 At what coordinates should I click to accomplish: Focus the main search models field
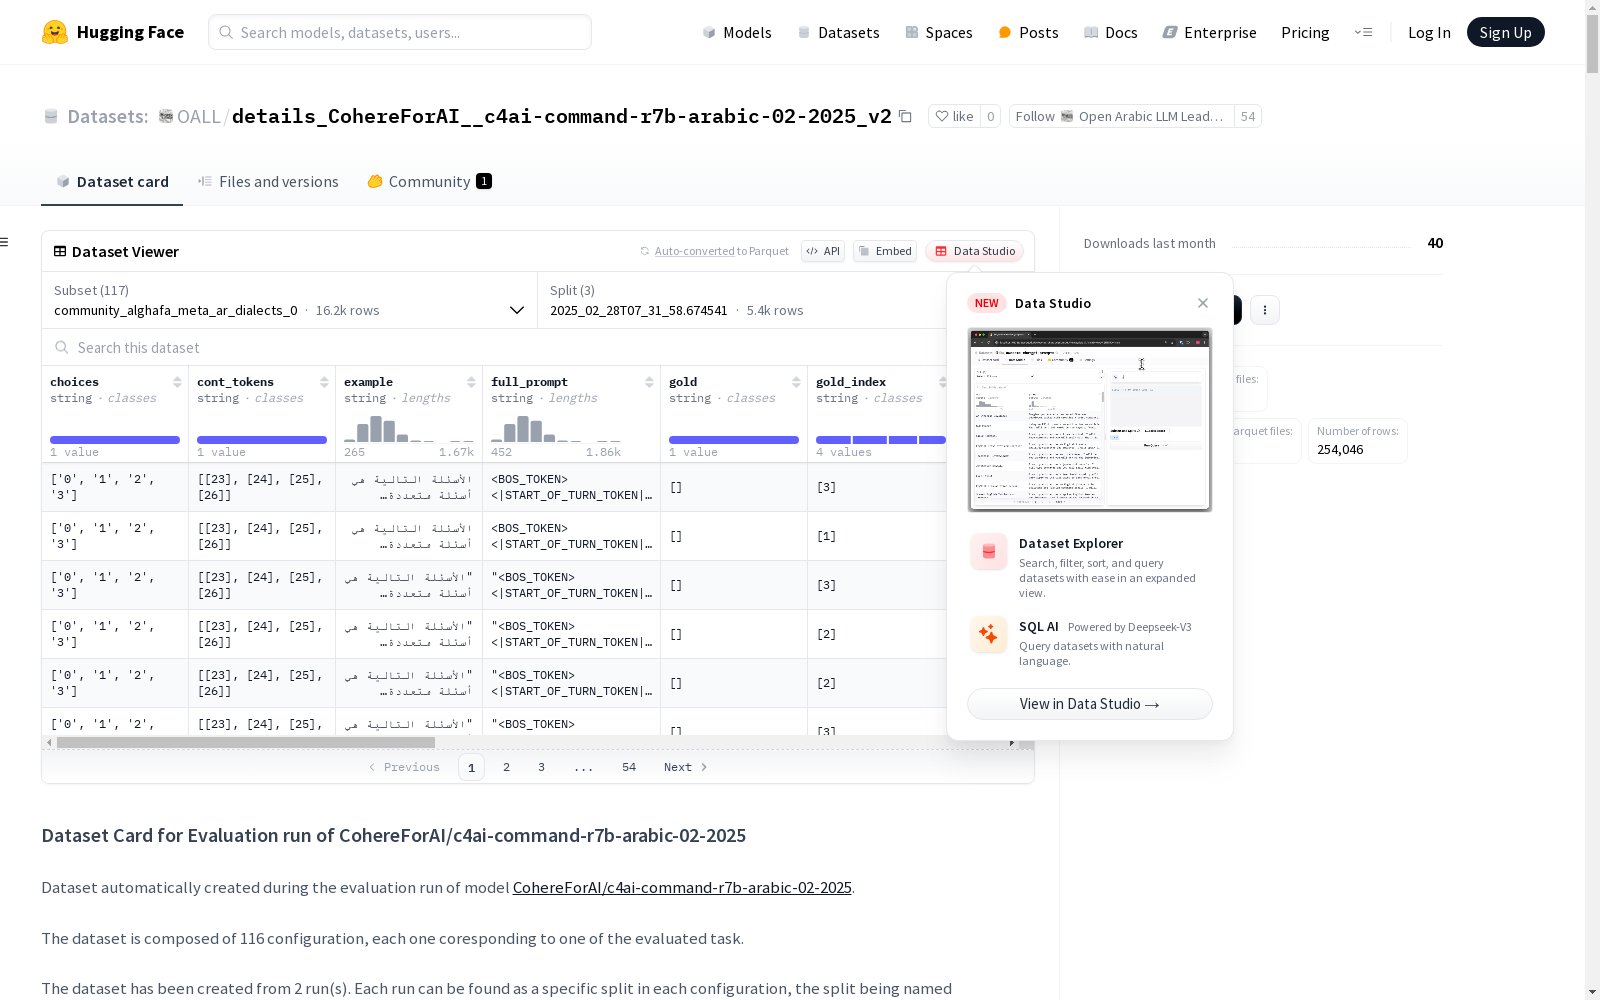click(x=400, y=32)
